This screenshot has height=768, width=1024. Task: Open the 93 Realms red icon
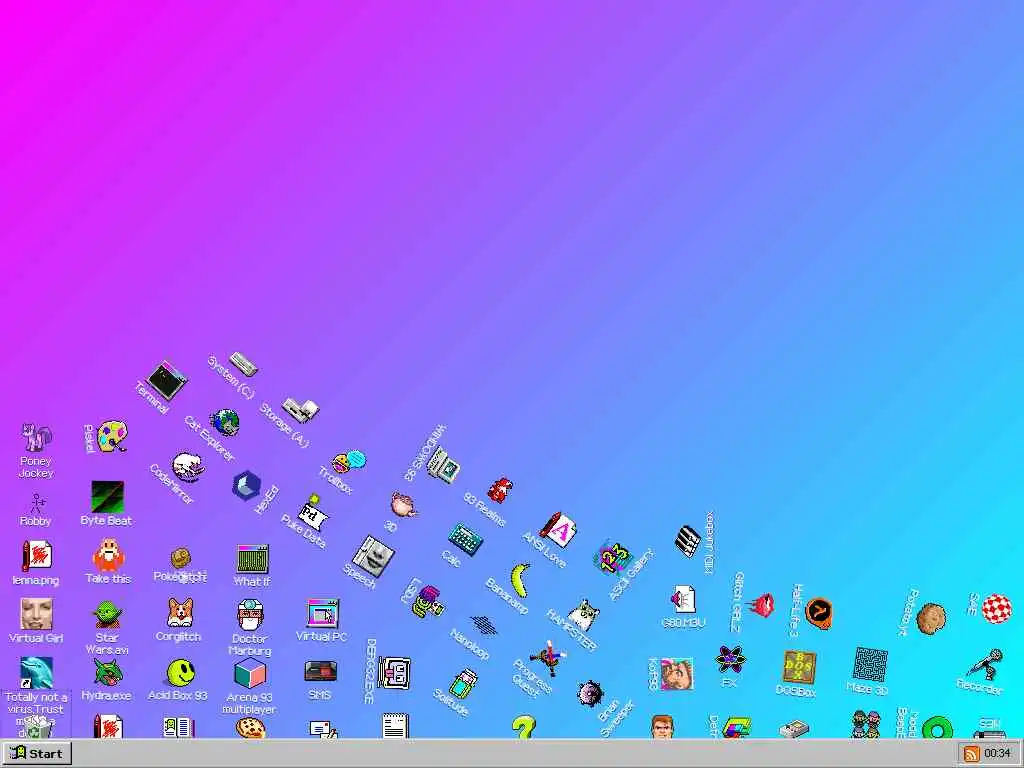pyautogui.click(x=500, y=490)
